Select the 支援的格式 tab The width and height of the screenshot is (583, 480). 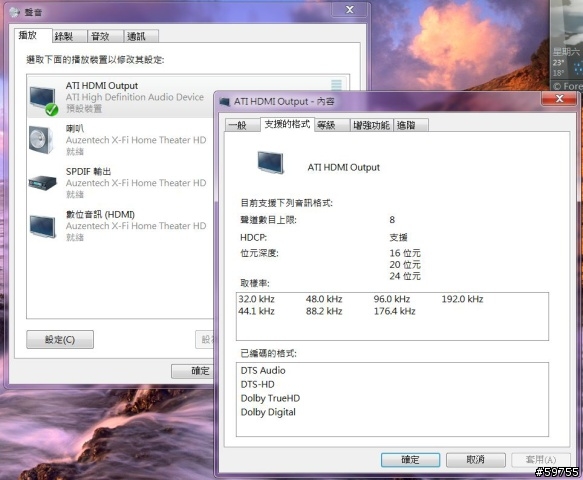[x=287, y=124]
